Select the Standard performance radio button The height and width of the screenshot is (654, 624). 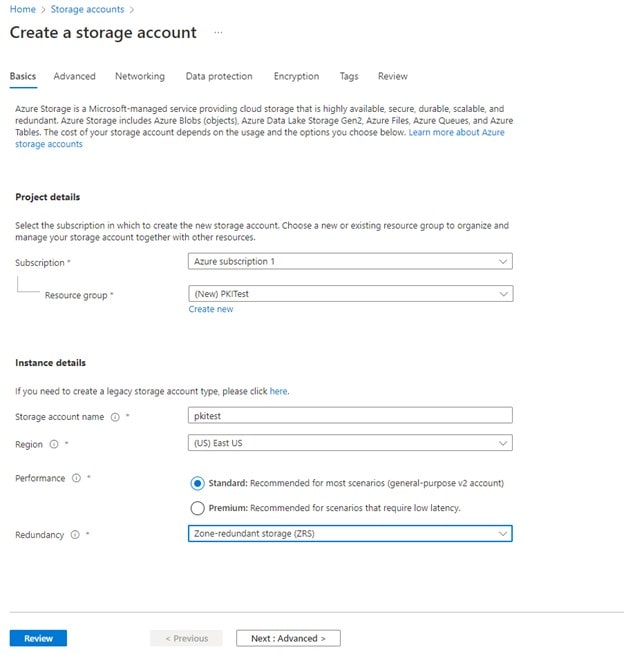tap(197, 483)
